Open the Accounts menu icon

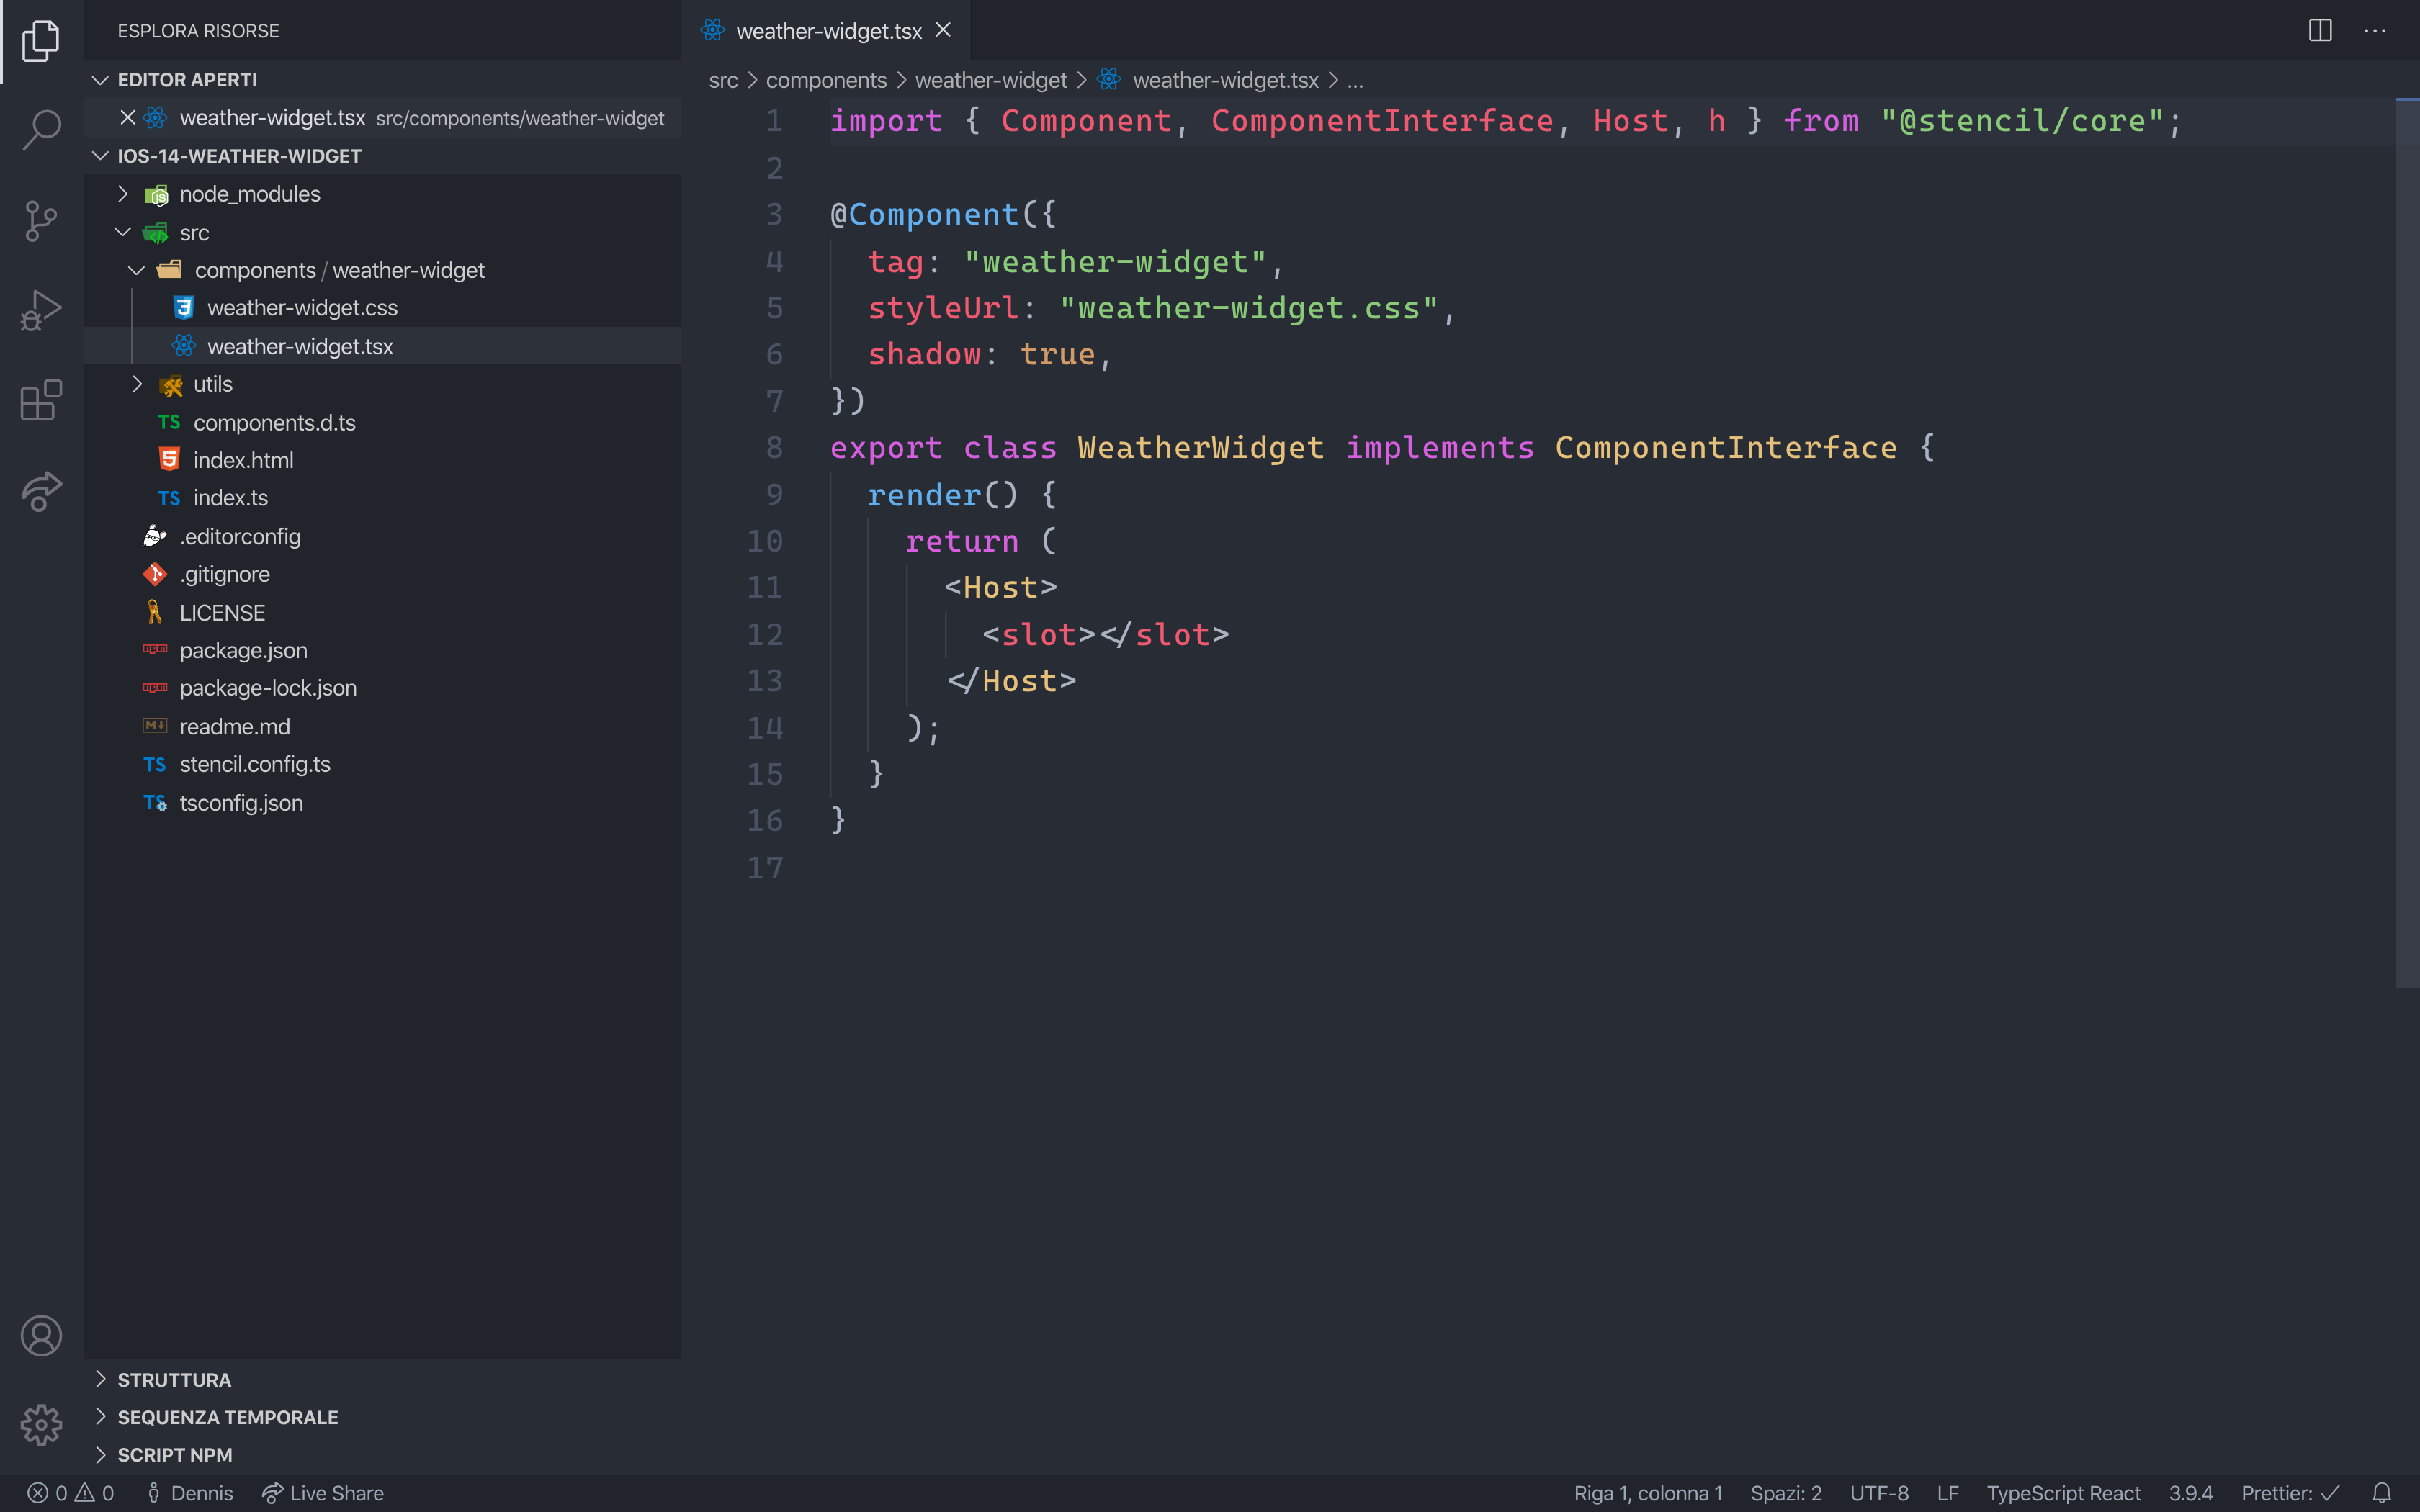coord(41,1336)
